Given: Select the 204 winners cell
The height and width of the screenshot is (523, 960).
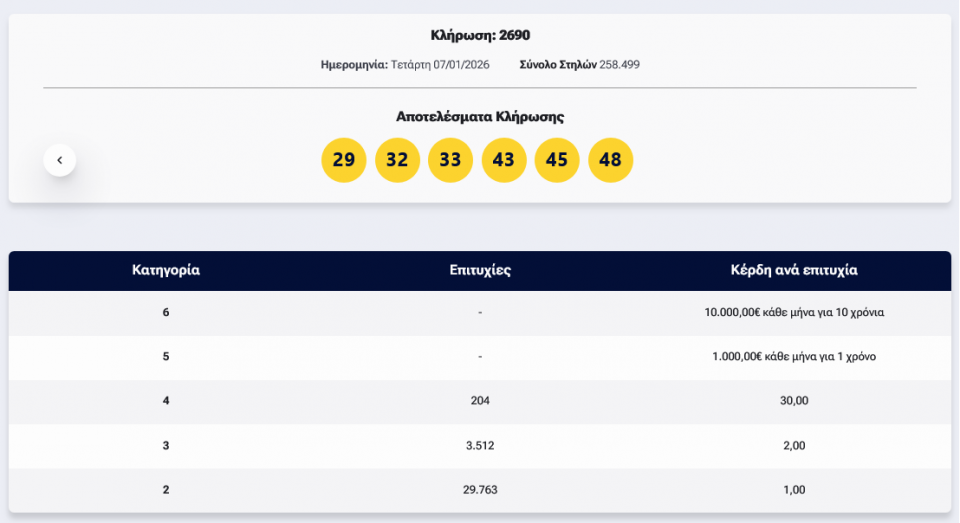Looking at the screenshot, I should click(480, 401).
